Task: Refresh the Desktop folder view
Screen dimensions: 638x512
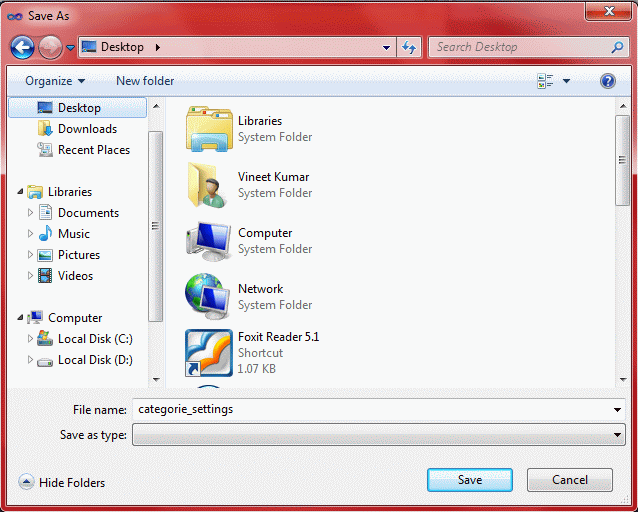Action: click(x=409, y=48)
